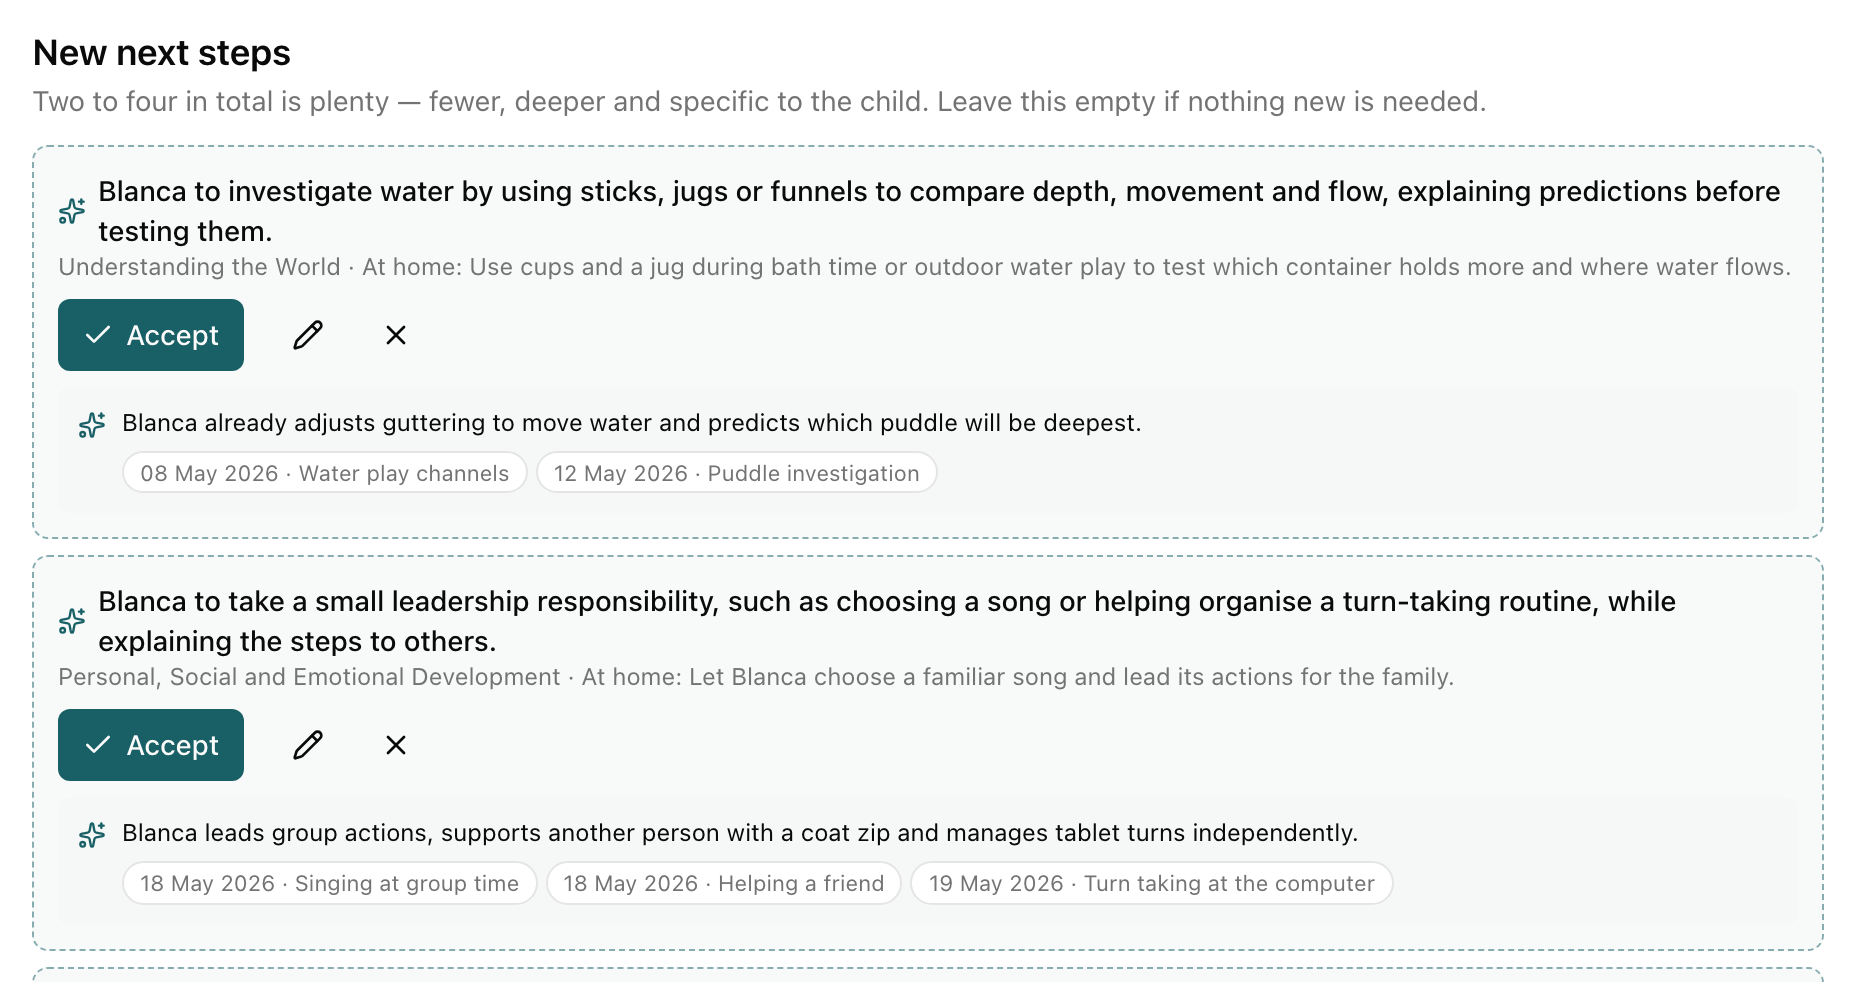This screenshot has width=1856, height=982.
Task: Edit the water investigation step with pencil icon
Action: [x=308, y=335]
